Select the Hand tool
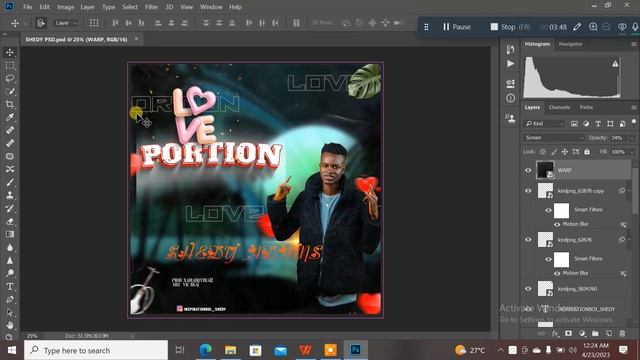The width and height of the screenshot is (640, 360). (10, 325)
